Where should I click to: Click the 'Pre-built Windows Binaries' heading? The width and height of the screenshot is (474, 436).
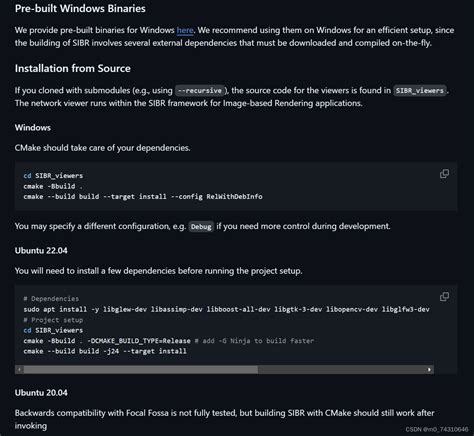[80, 8]
